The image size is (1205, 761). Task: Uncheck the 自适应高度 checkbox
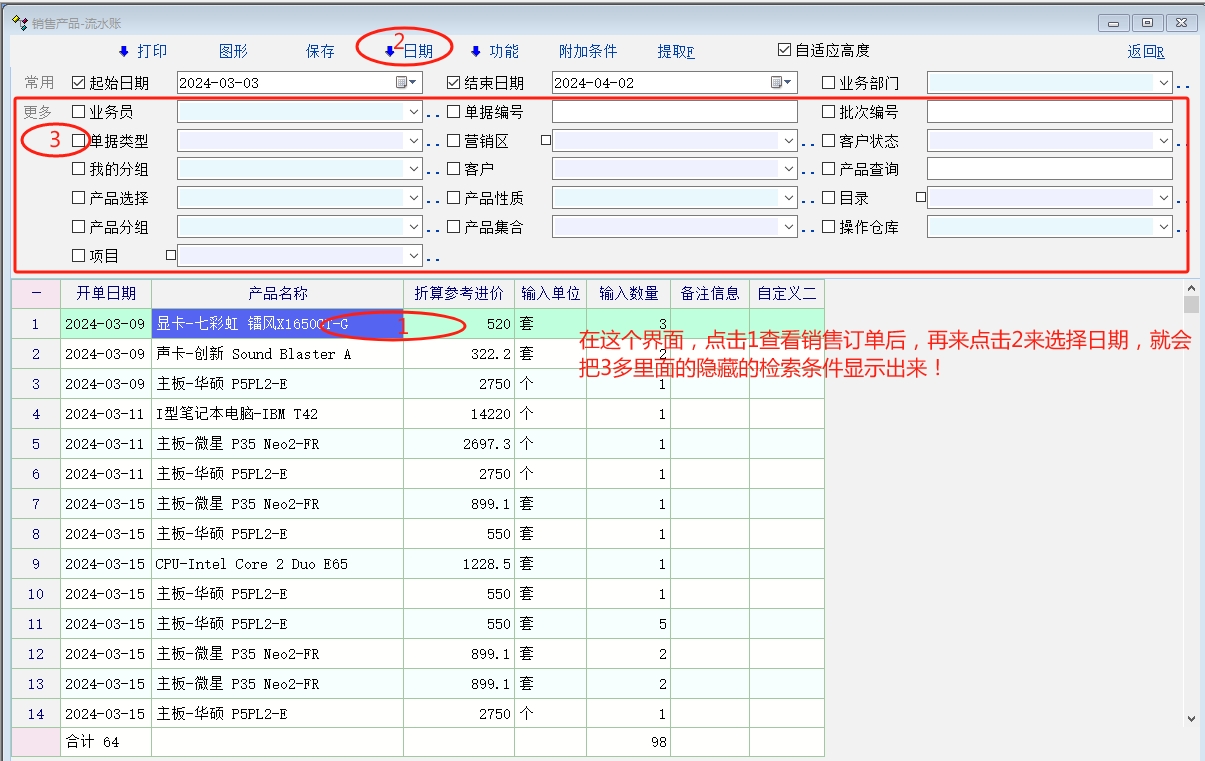pyautogui.click(x=785, y=50)
